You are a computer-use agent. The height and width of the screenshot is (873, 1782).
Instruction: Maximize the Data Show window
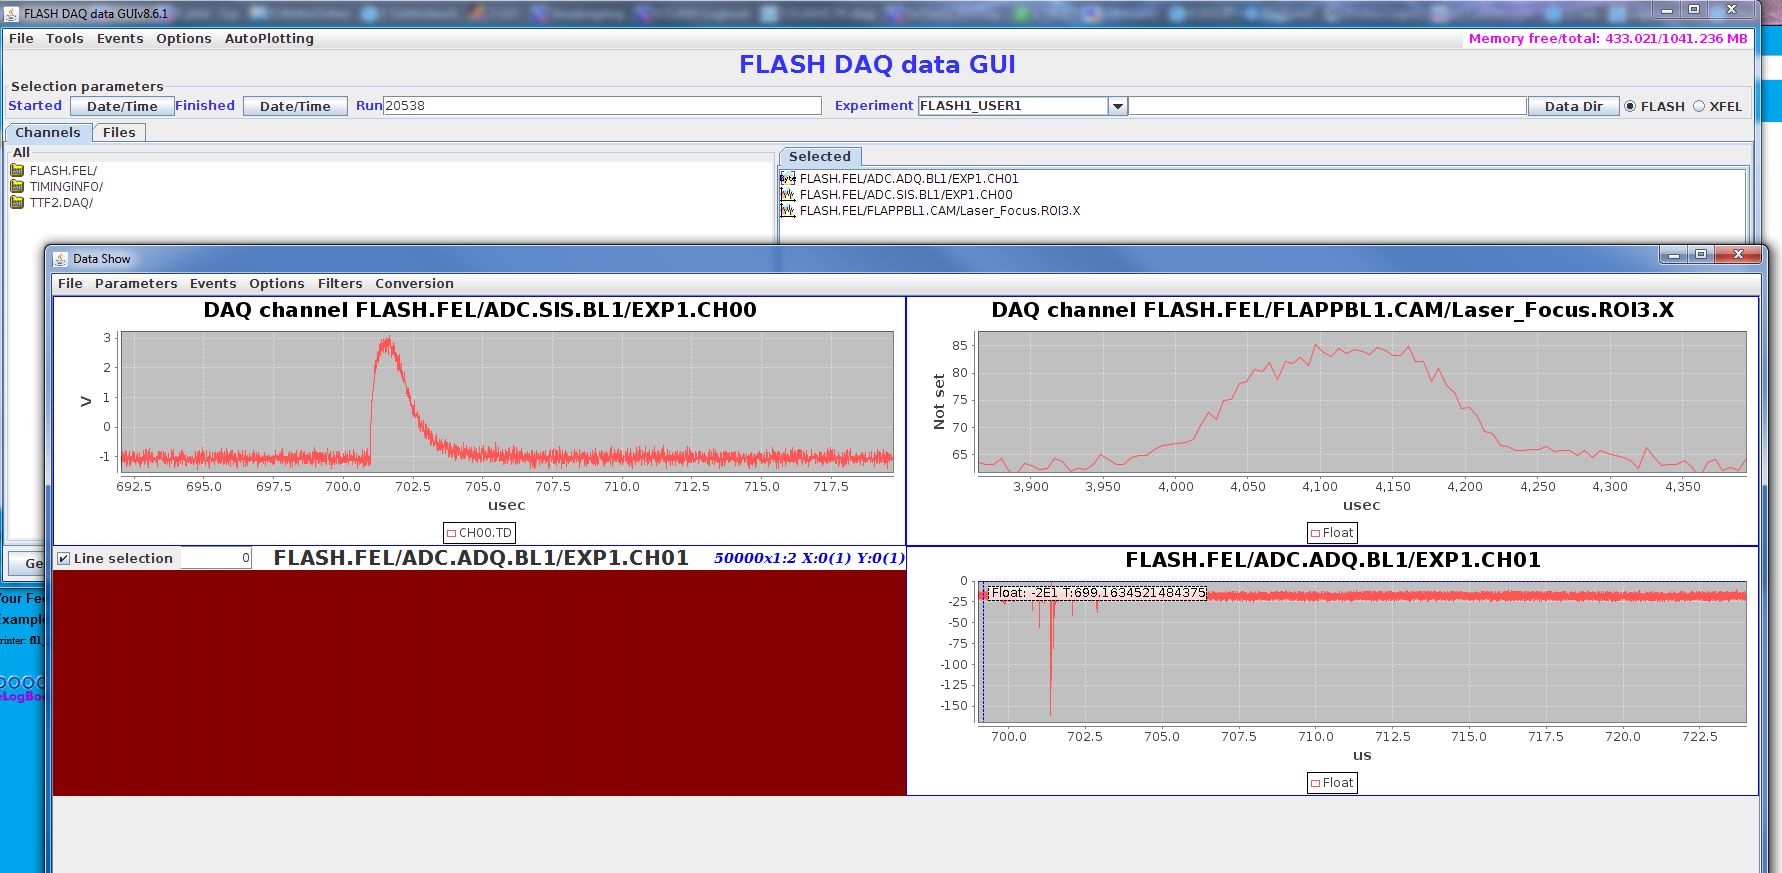1701,255
